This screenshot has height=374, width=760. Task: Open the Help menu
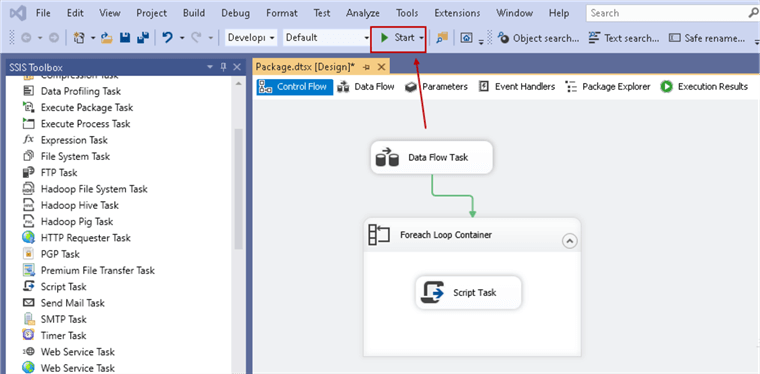(x=559, y=13)
